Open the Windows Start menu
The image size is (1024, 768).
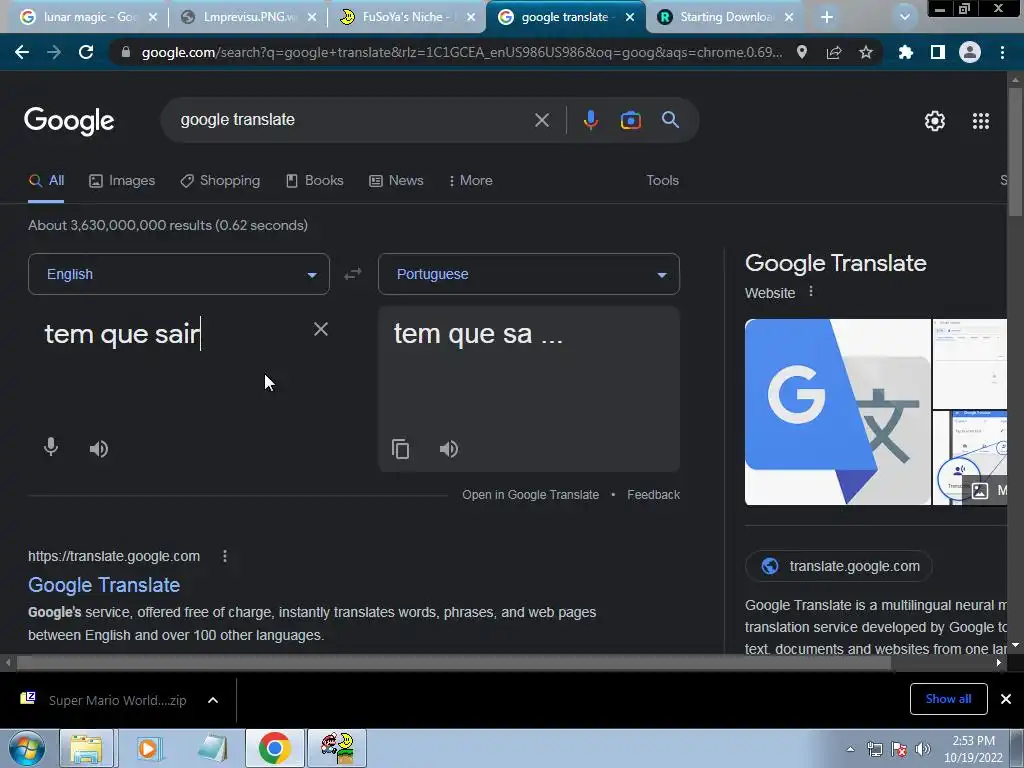[27, 748]
